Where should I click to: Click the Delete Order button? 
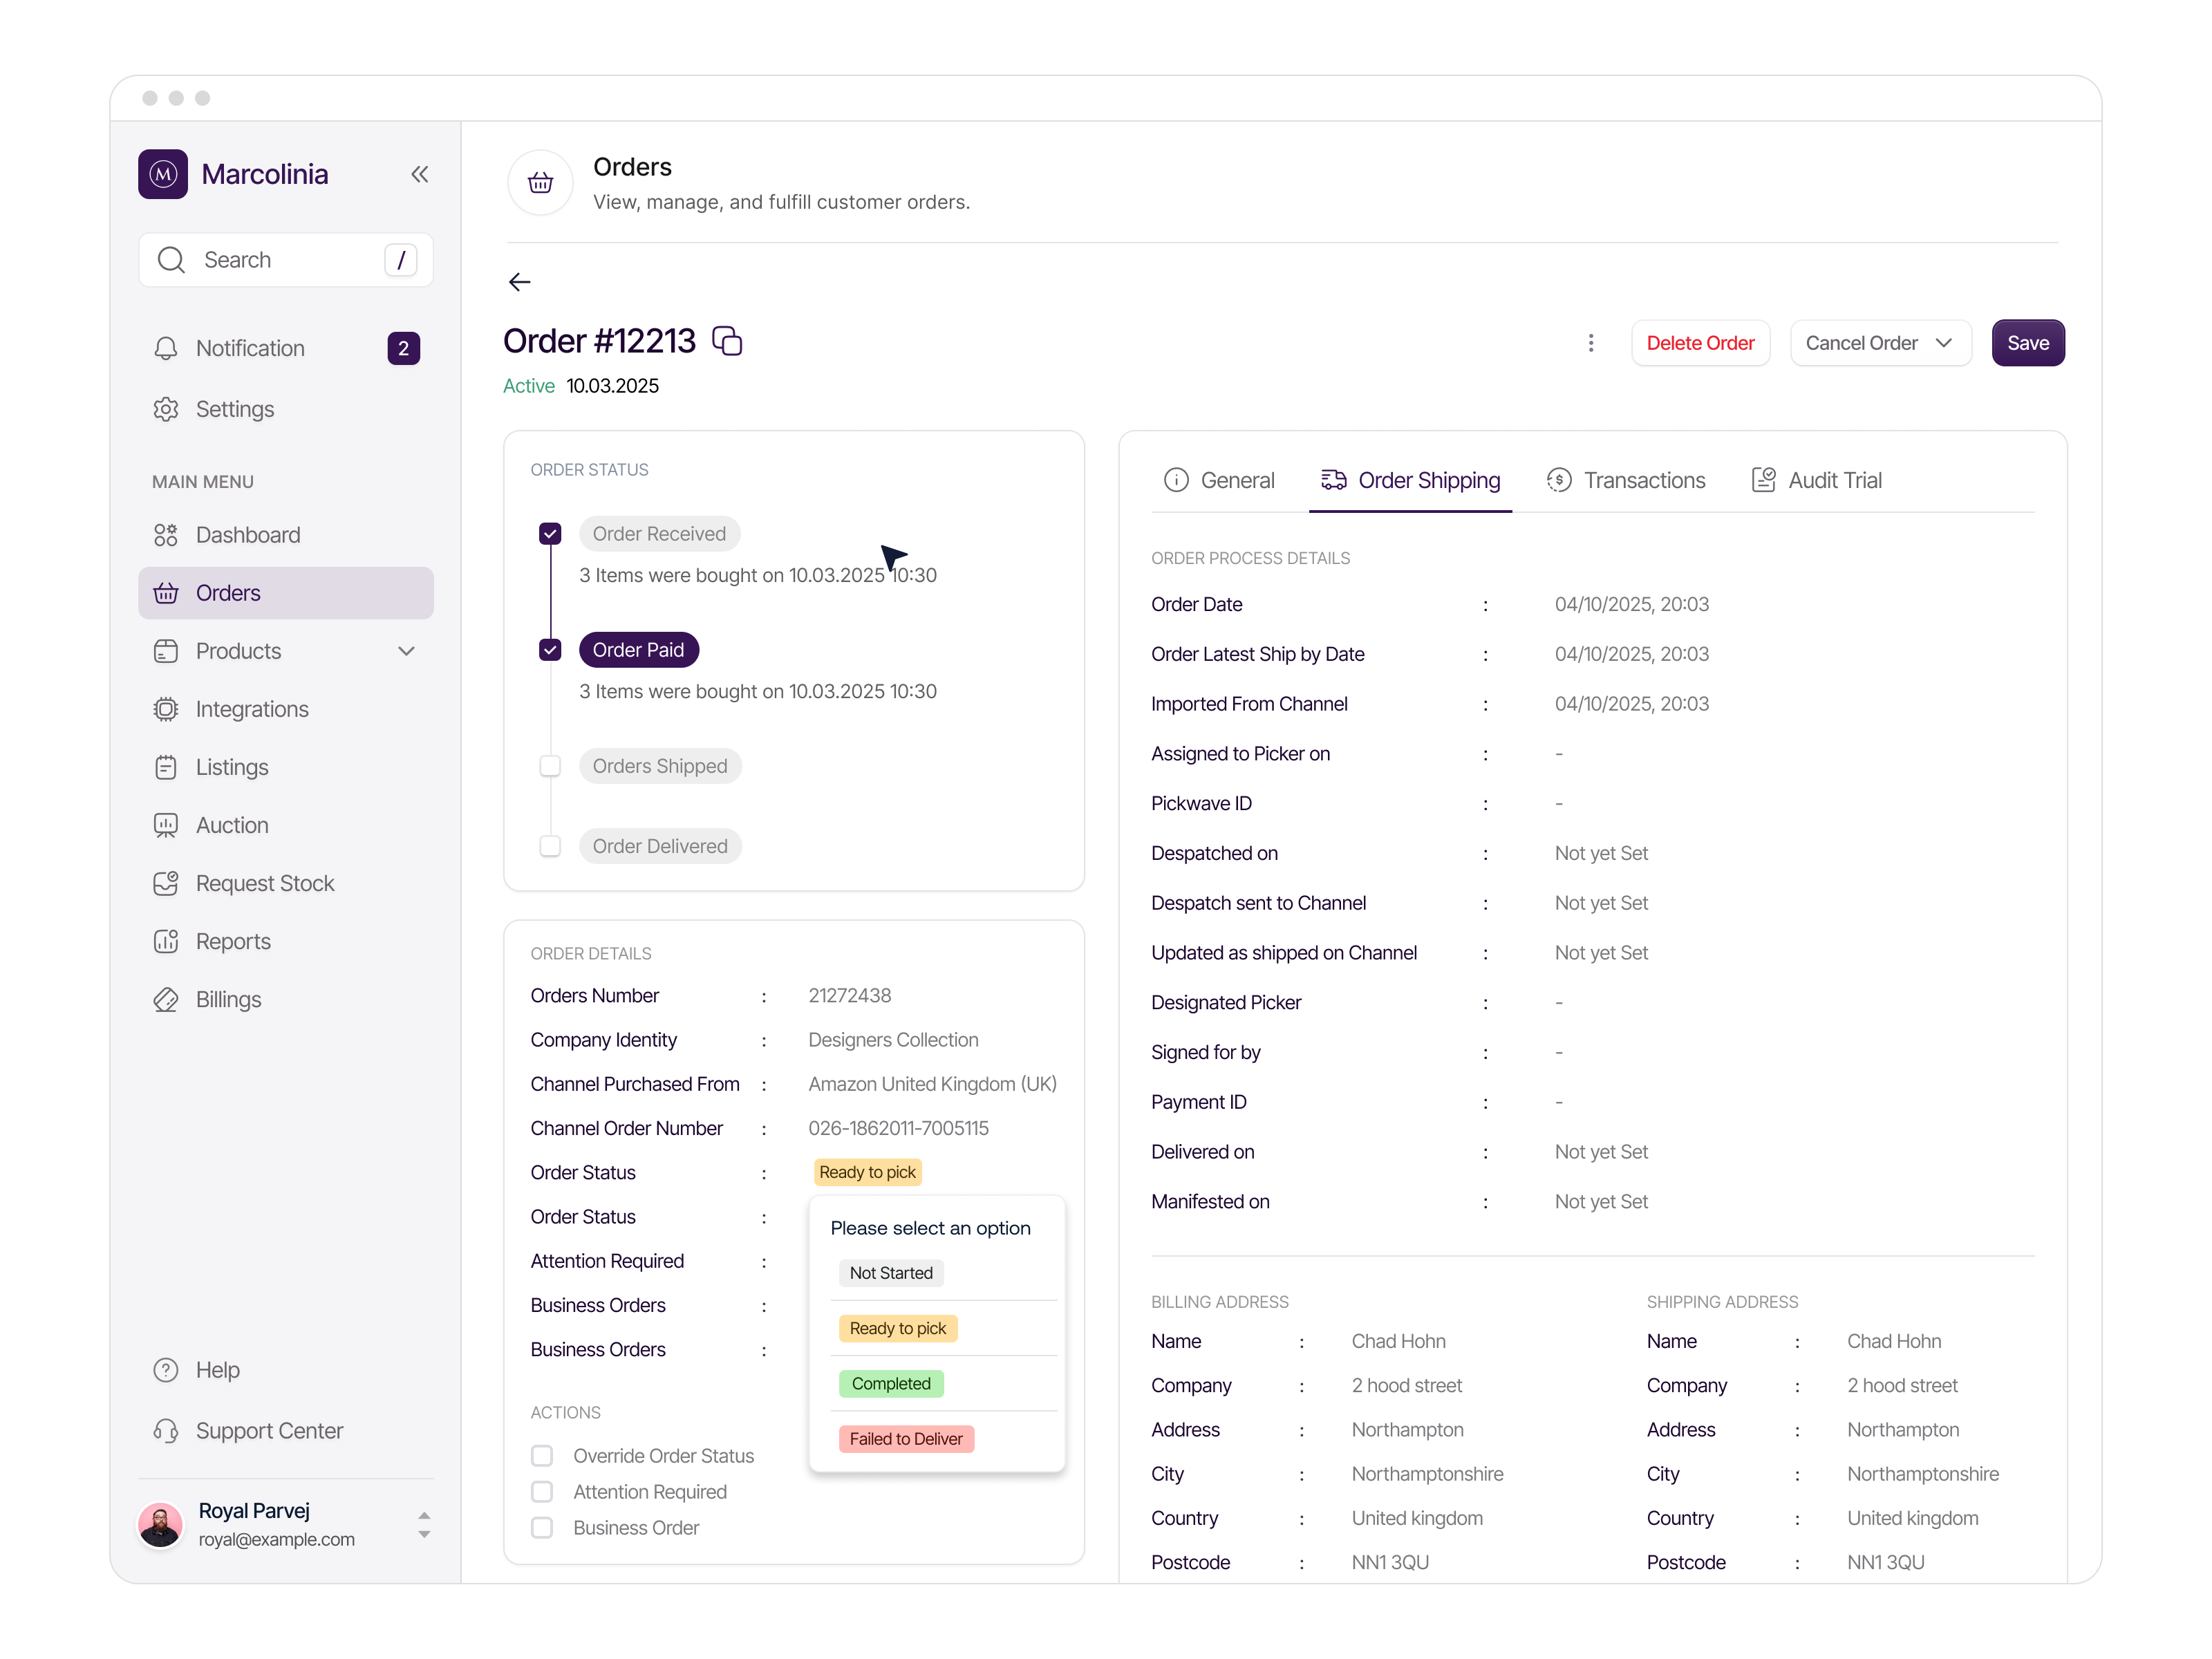click(1700, 342)
